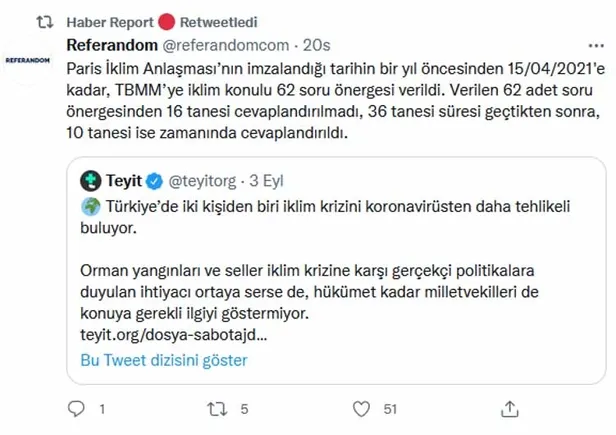Click the share icon under the tweet
The image size is (616, 435).
click(x=512, y=407)
